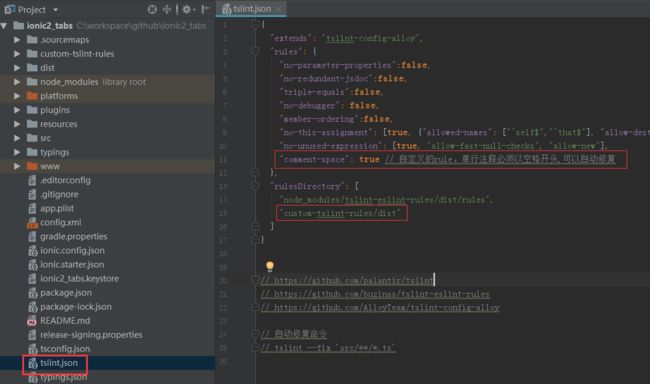This screenshot has height=384, width=650.
Task: Click the .gitignore file icon
Action: 32,194
